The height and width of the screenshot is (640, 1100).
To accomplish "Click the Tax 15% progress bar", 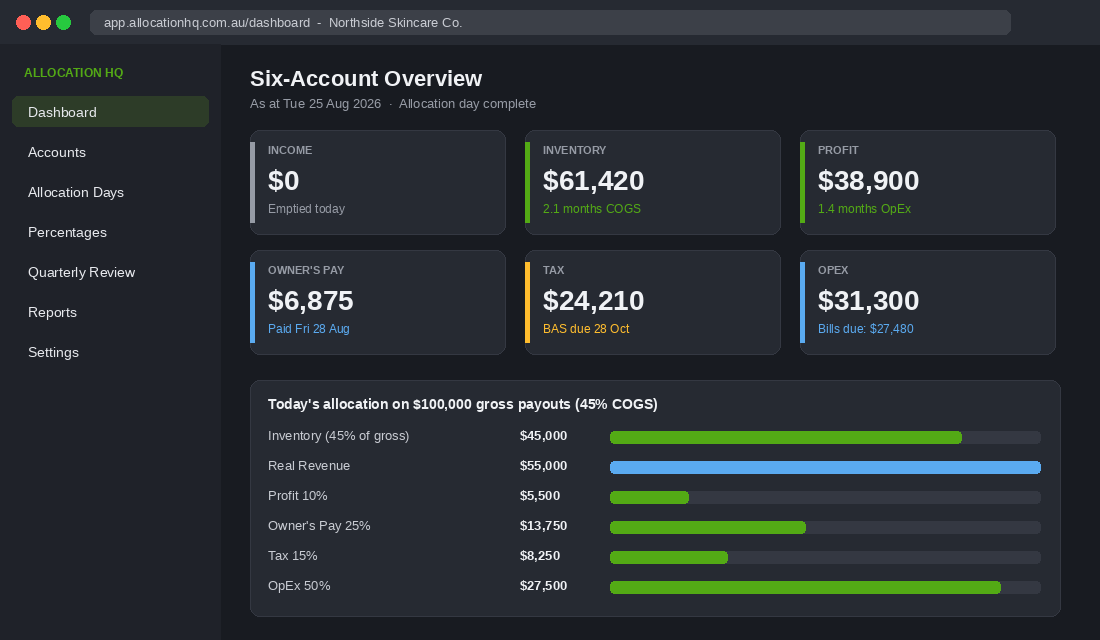I will 825,557.
